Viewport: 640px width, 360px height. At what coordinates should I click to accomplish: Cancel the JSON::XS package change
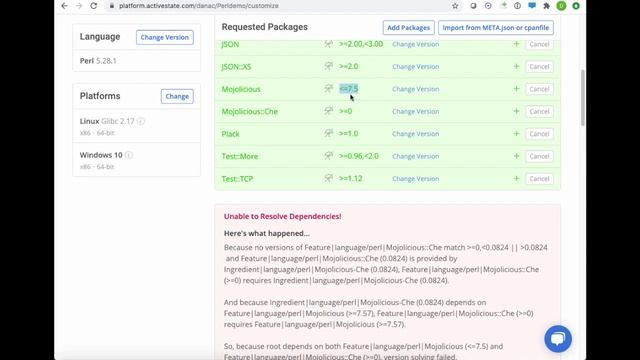click(539, 67)
